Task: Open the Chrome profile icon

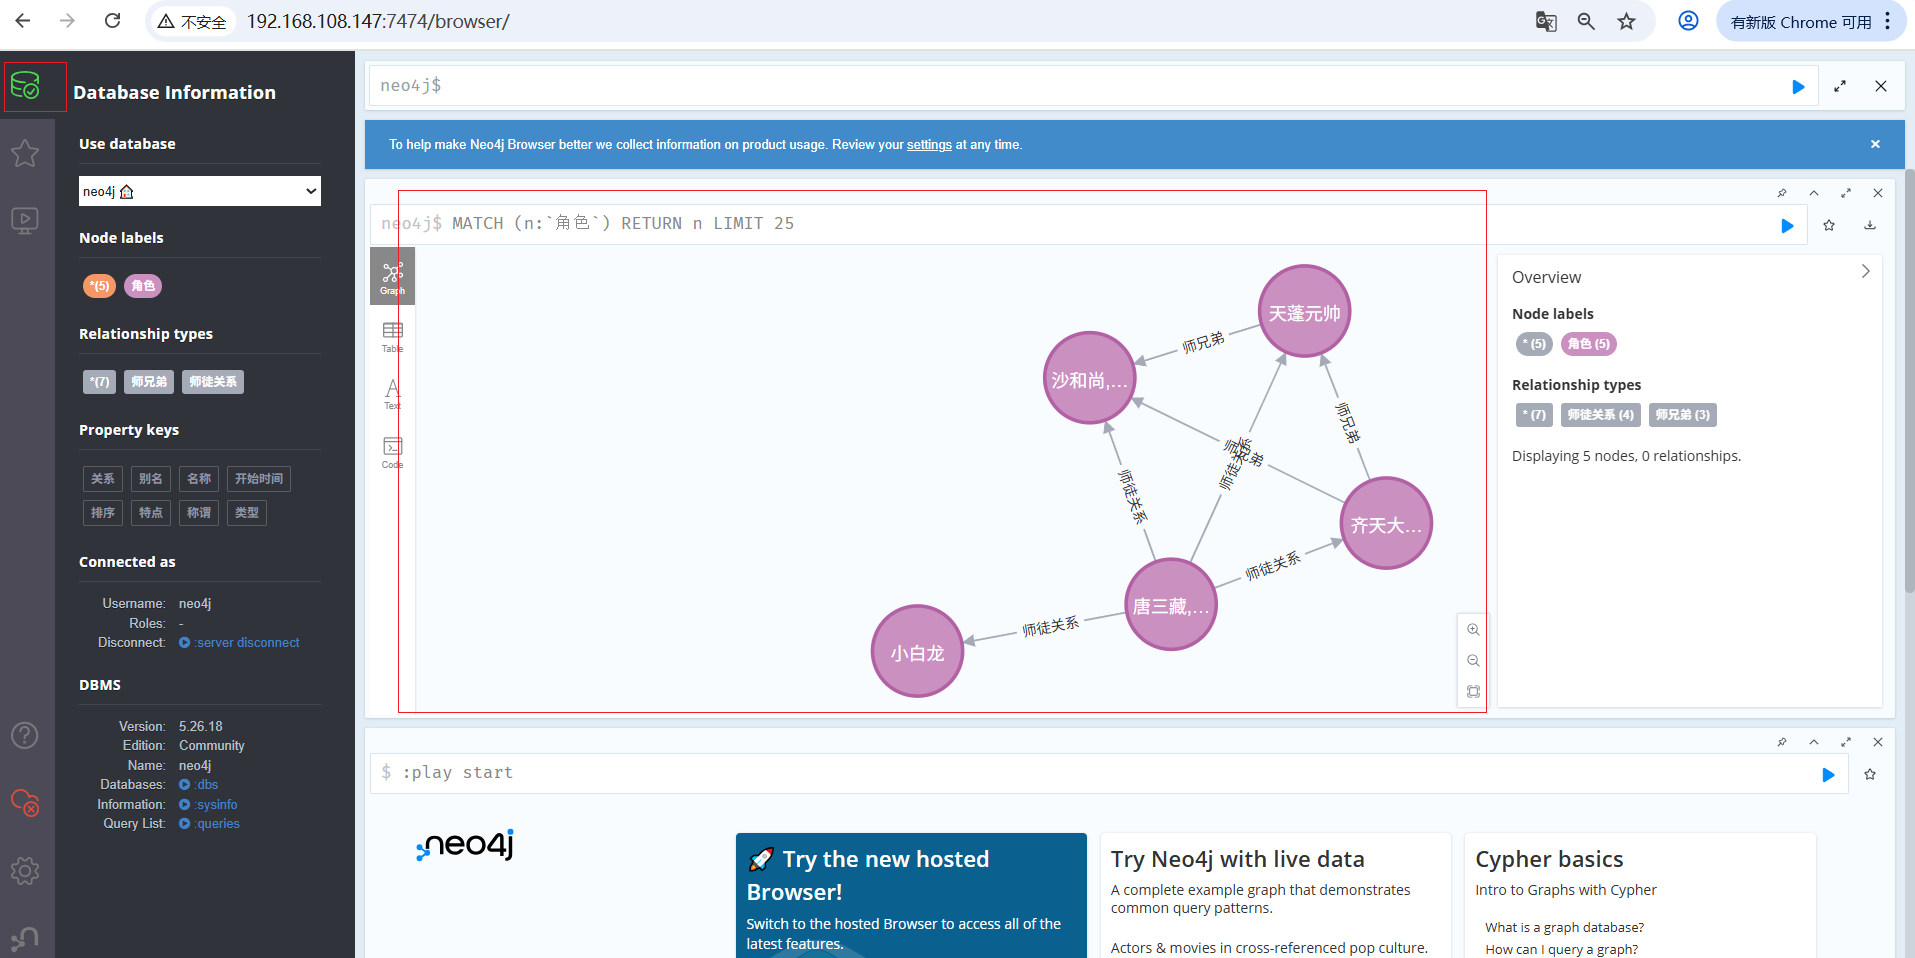Action: pos(1688,21)
